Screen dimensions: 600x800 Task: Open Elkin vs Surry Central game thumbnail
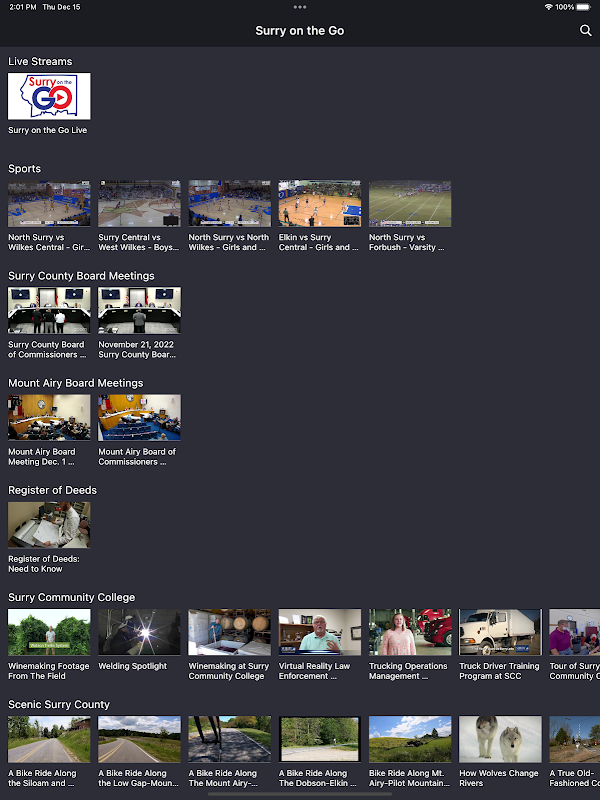click(x=320, y=204)
